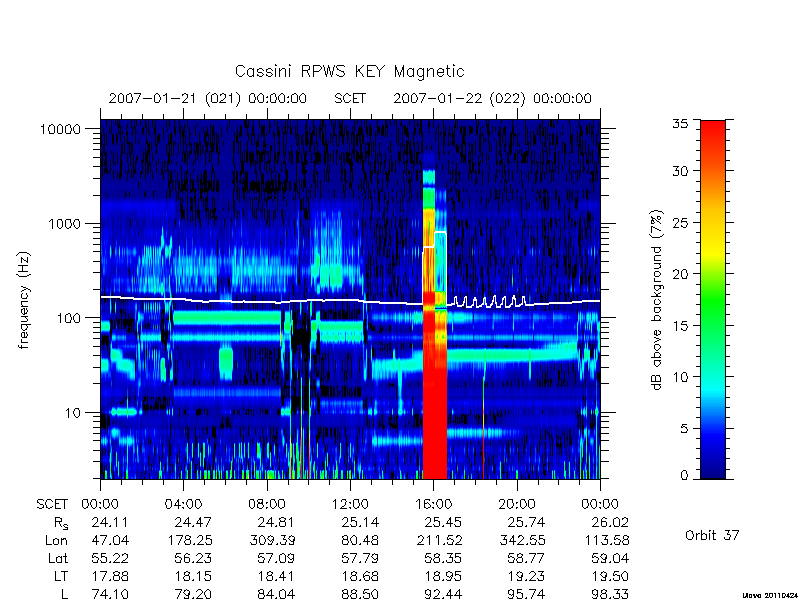This screenshot has height=600, width=800.
Task: Click the Lat value 57.79
Action: pos(360,558)
